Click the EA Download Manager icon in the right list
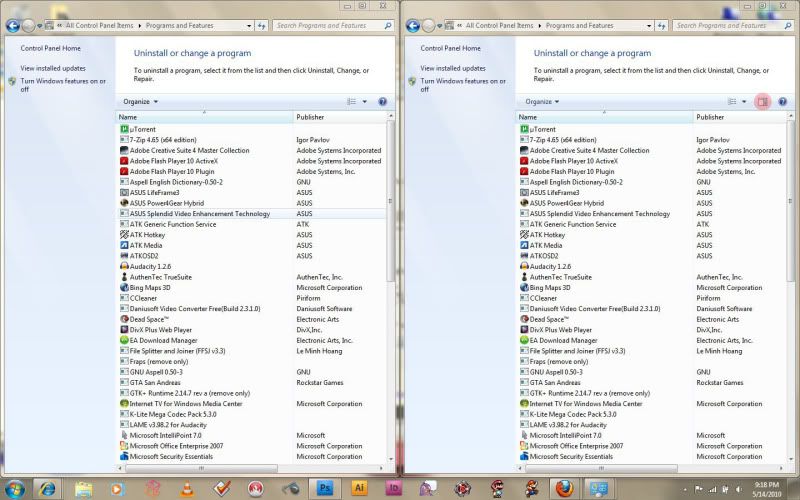Screen dimensions: 800x500 click(524, 340)
